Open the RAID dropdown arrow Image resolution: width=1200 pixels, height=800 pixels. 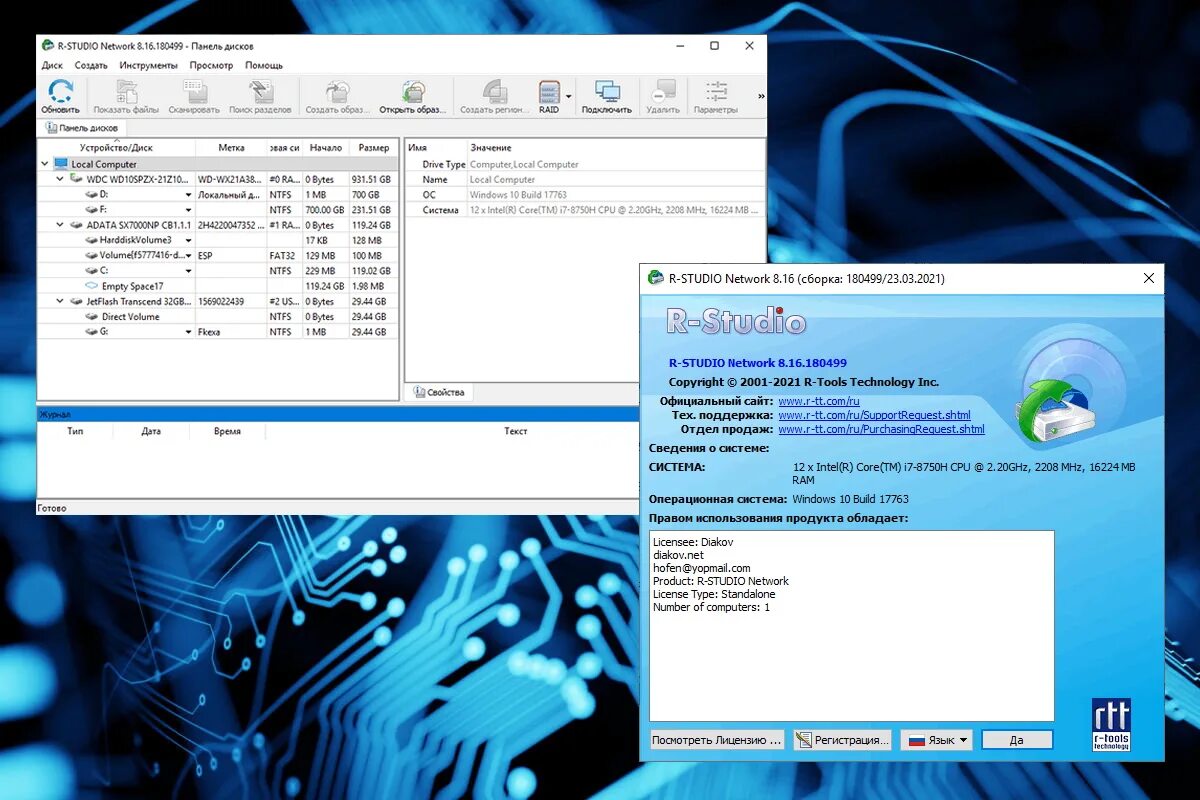coord(569,97)
